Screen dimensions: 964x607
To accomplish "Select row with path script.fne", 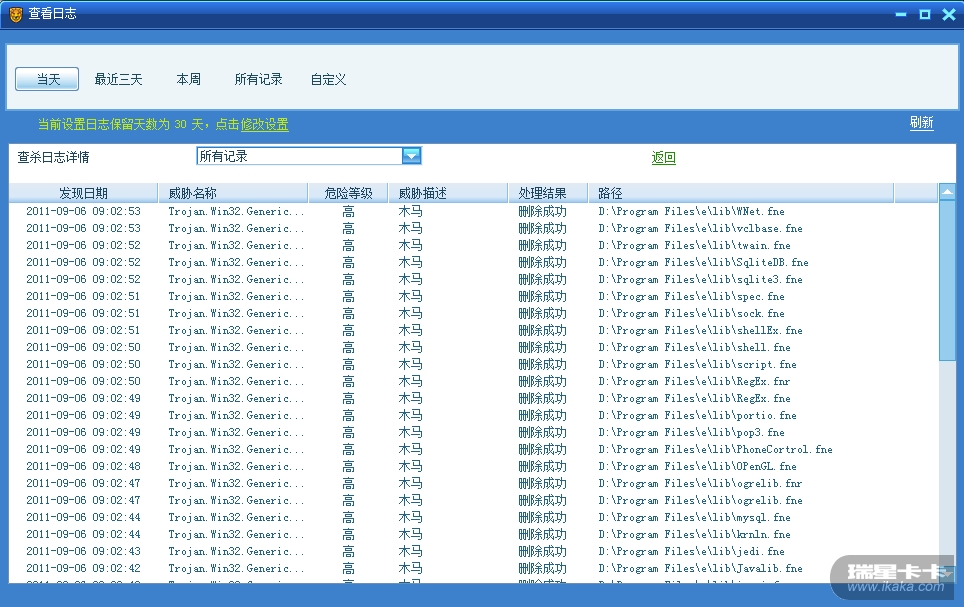I will [473, 365].
